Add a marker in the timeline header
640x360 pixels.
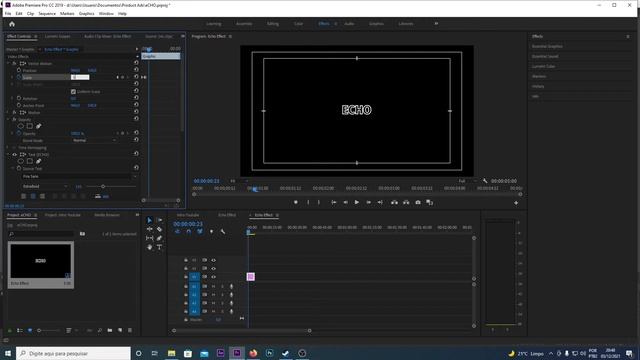coord(211,231)
